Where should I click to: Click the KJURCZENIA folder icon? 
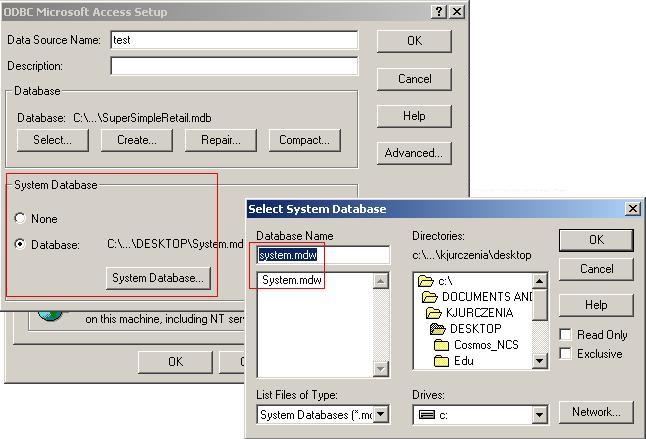click(x=431, y=312)
